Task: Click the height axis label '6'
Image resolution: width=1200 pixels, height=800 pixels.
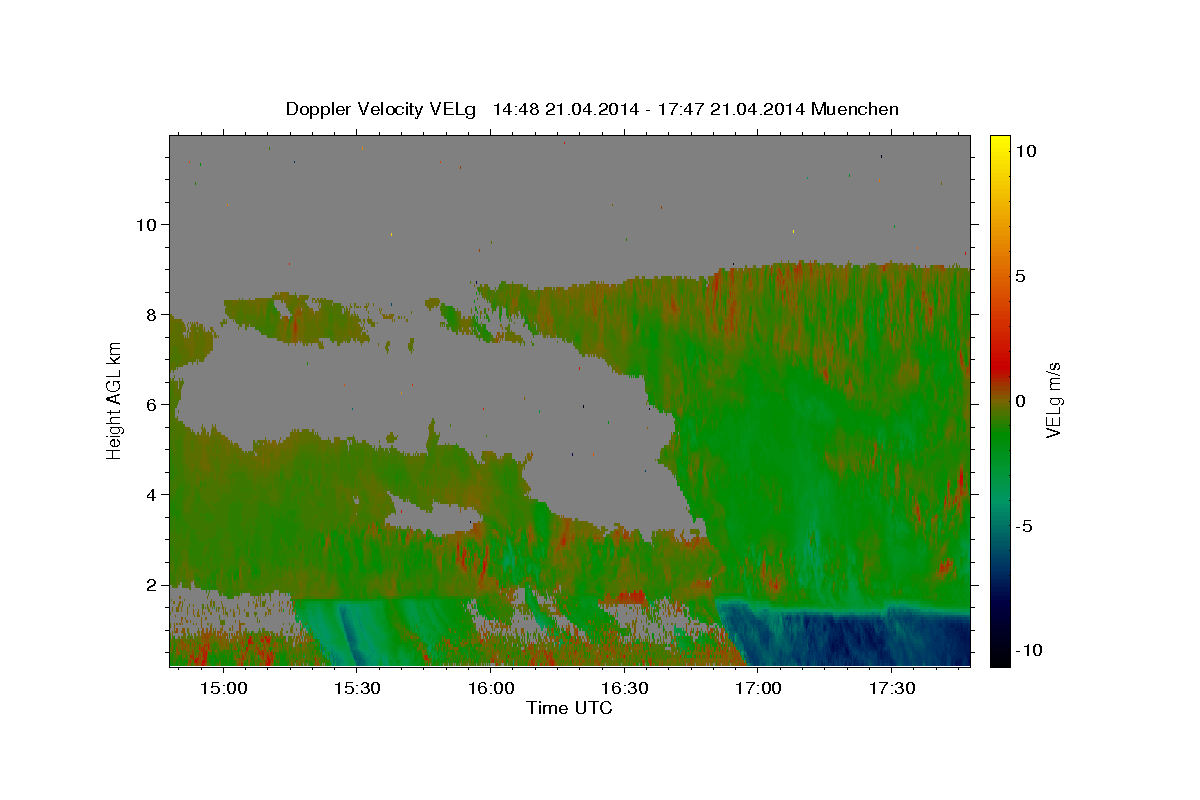Action: point(150,404)
